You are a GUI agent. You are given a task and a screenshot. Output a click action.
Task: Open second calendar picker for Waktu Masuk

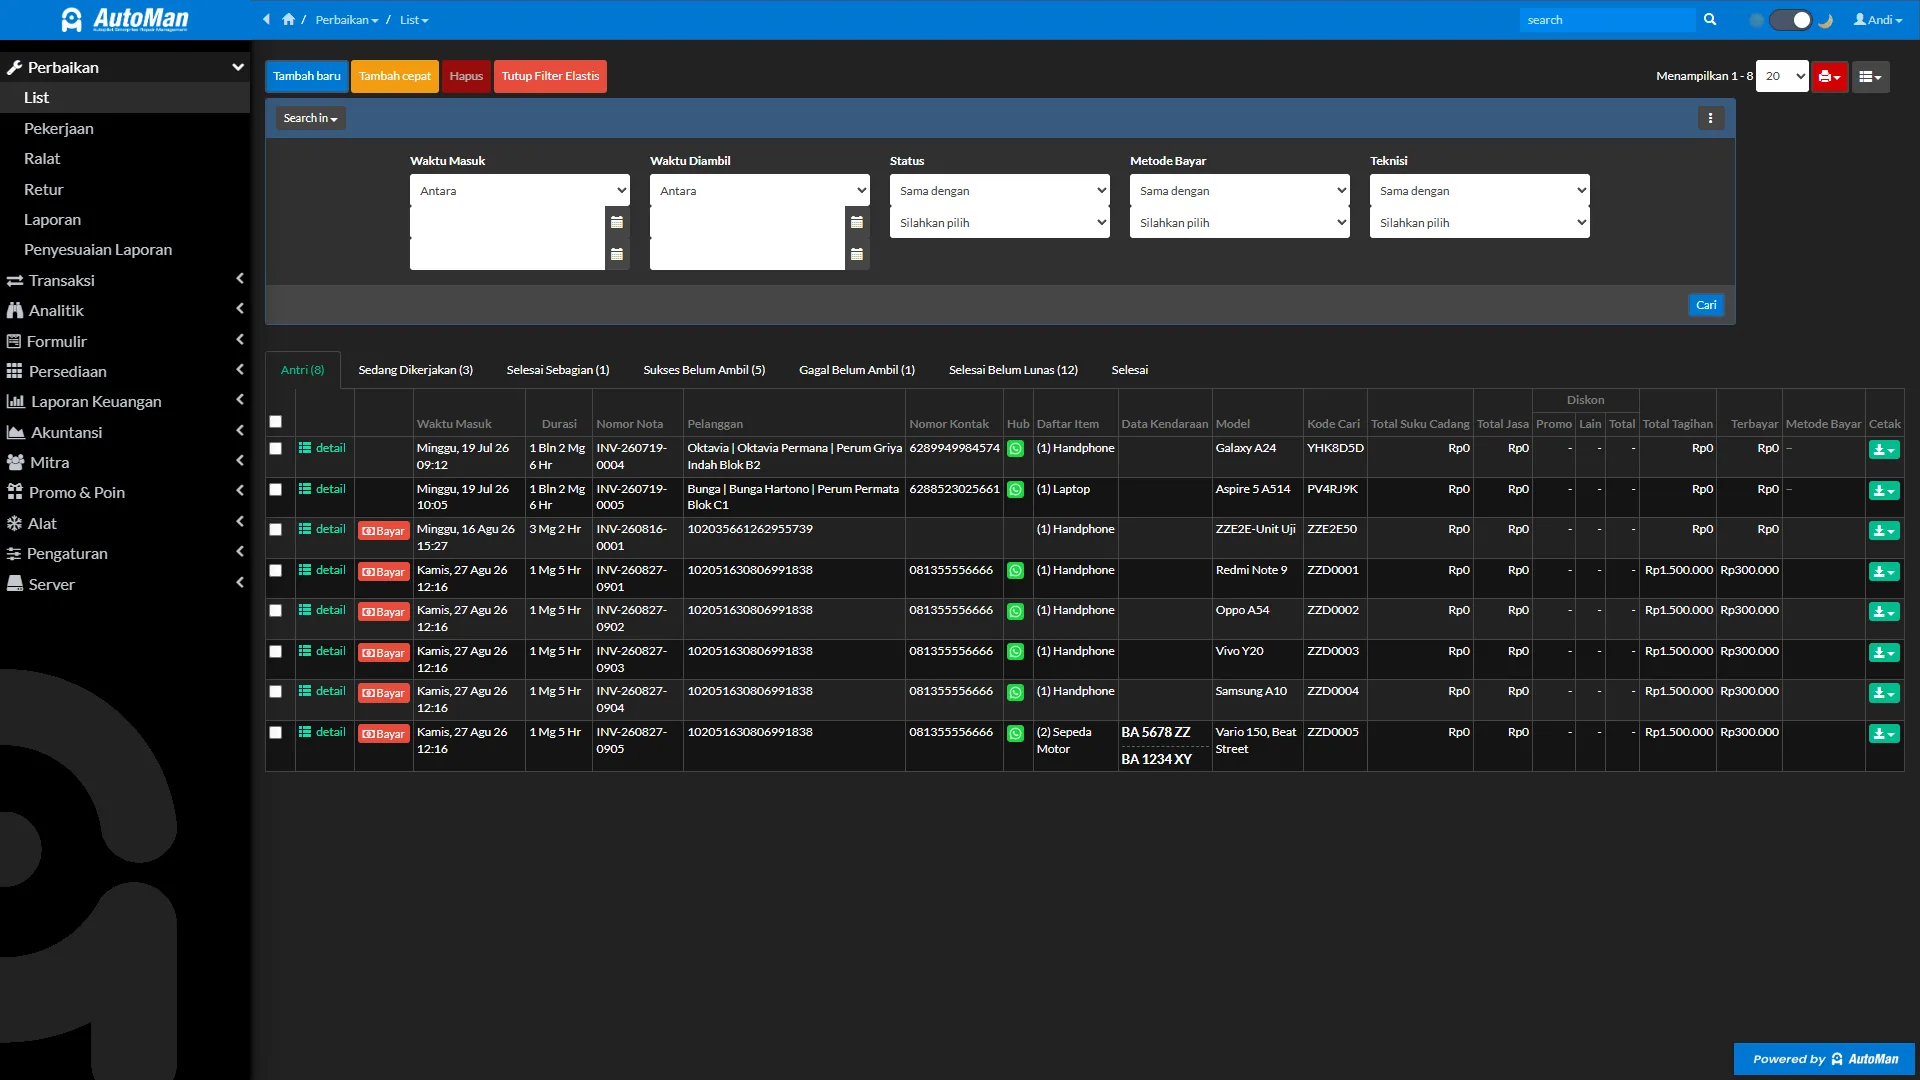coord(617,254)
